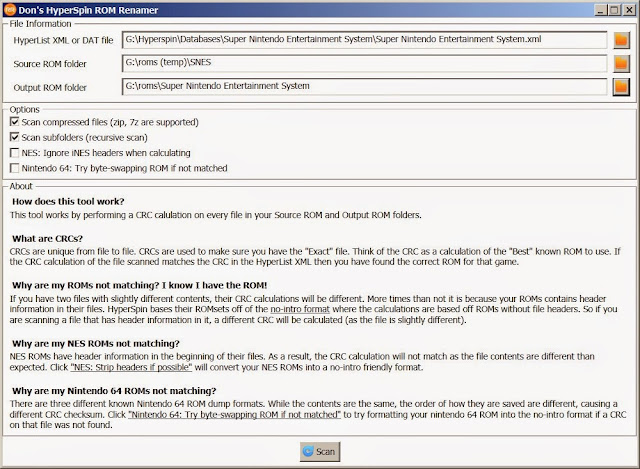Click the 'Output ROM folder' label
The image size is (640, 469).
click(x=50, y=88)
